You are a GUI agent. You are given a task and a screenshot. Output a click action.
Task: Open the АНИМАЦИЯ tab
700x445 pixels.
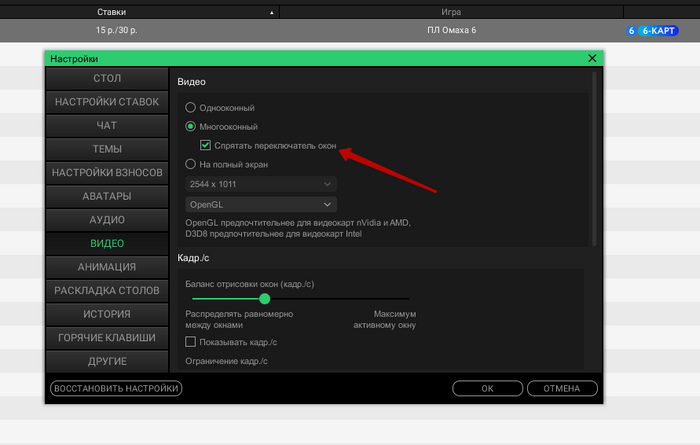tap(107, 267)
